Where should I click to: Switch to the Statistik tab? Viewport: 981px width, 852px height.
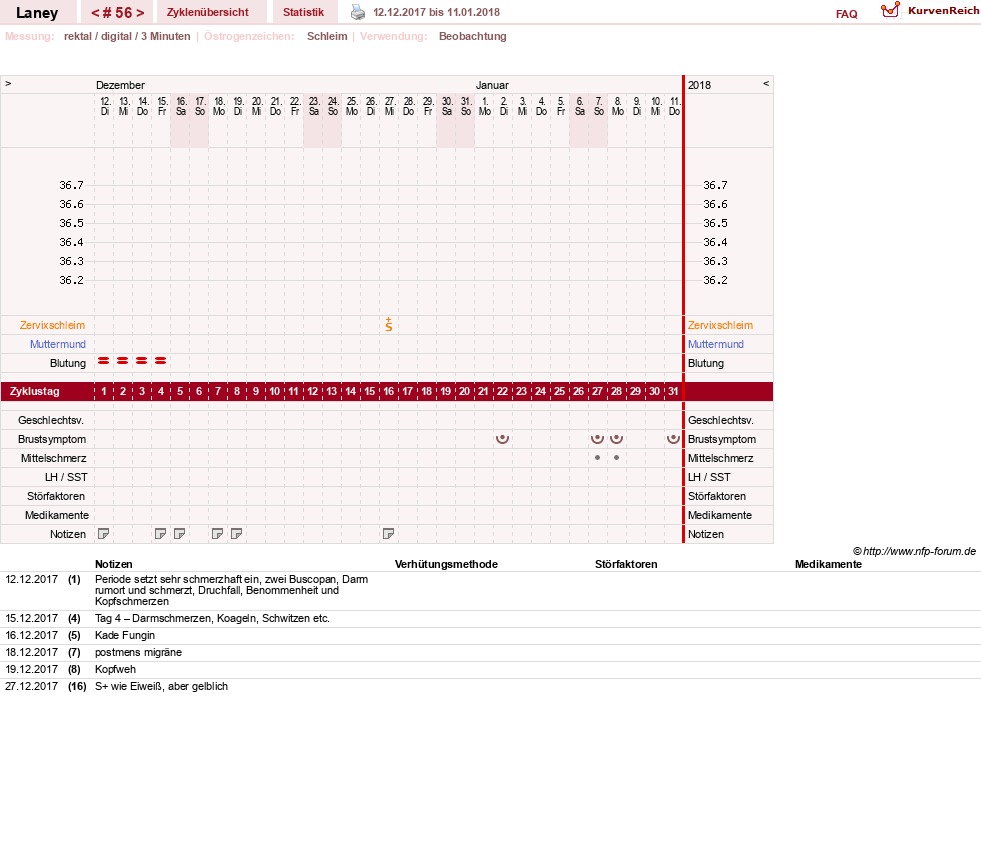[303, 12]
